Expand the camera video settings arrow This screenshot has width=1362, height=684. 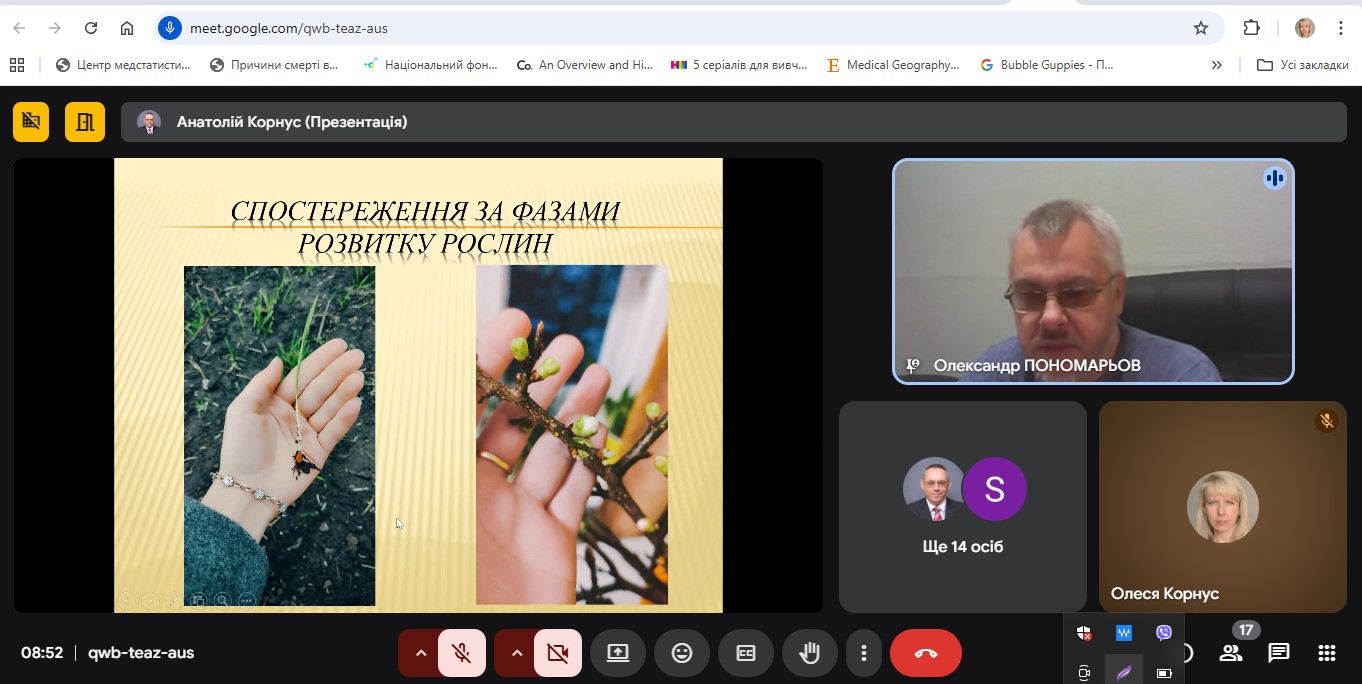coord(517,653)
